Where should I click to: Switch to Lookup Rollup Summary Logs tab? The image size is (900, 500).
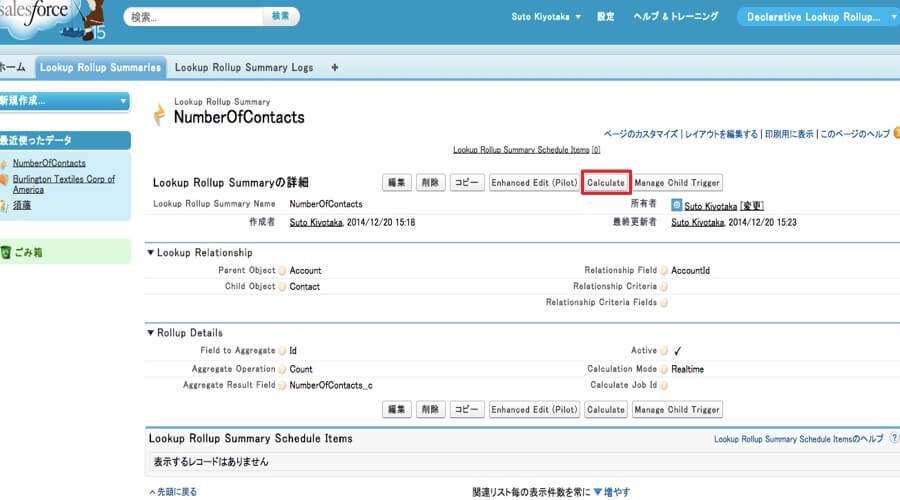[x=244, y=68]
